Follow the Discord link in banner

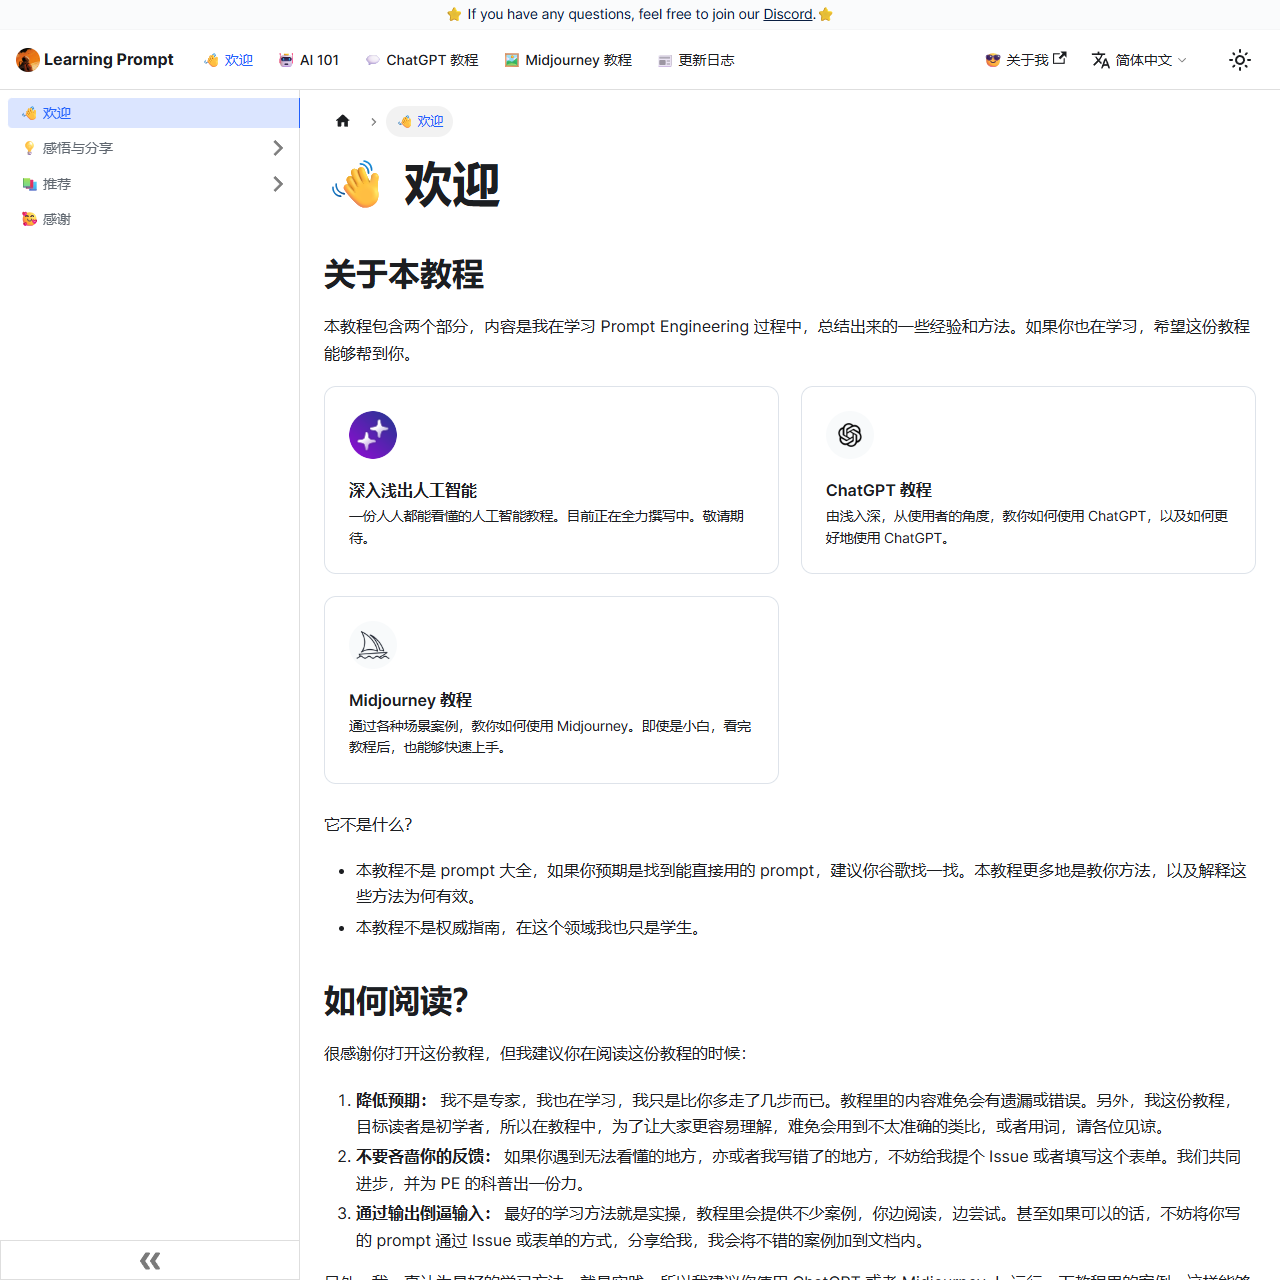[788, 14]
